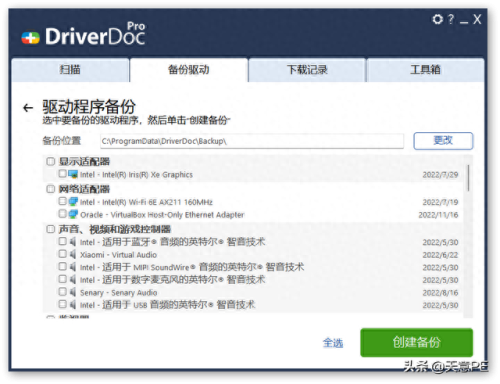Click speaker icon of Senary Audio
The image size is (500, 384).
pyautogui.click(x=73, y=292)
